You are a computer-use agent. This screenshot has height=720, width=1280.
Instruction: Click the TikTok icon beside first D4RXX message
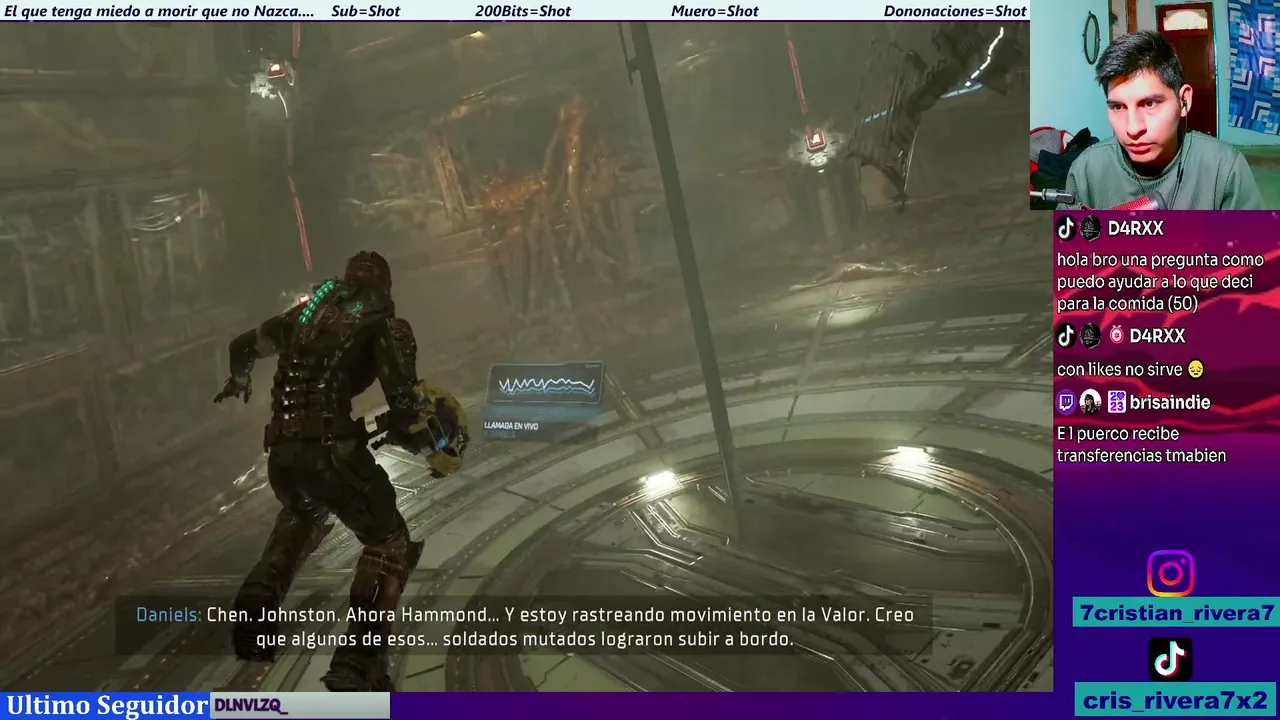(1066, 228)
